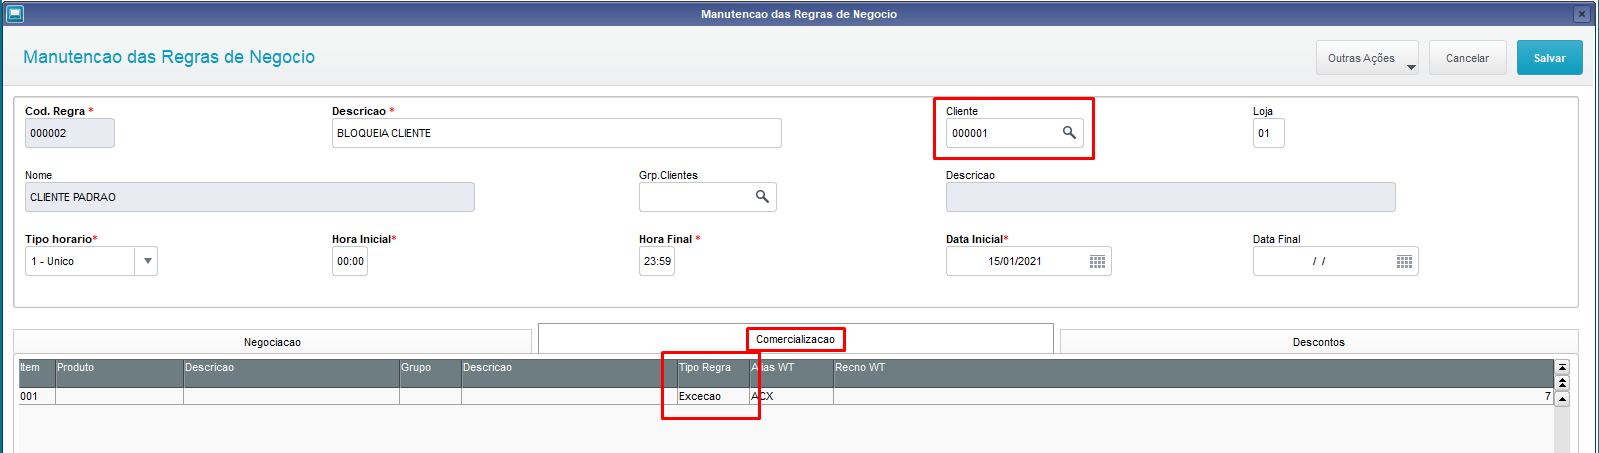Expand the Tipo horario dropdown
This screenshot has width=1599, height=453.
click(147, 261)
